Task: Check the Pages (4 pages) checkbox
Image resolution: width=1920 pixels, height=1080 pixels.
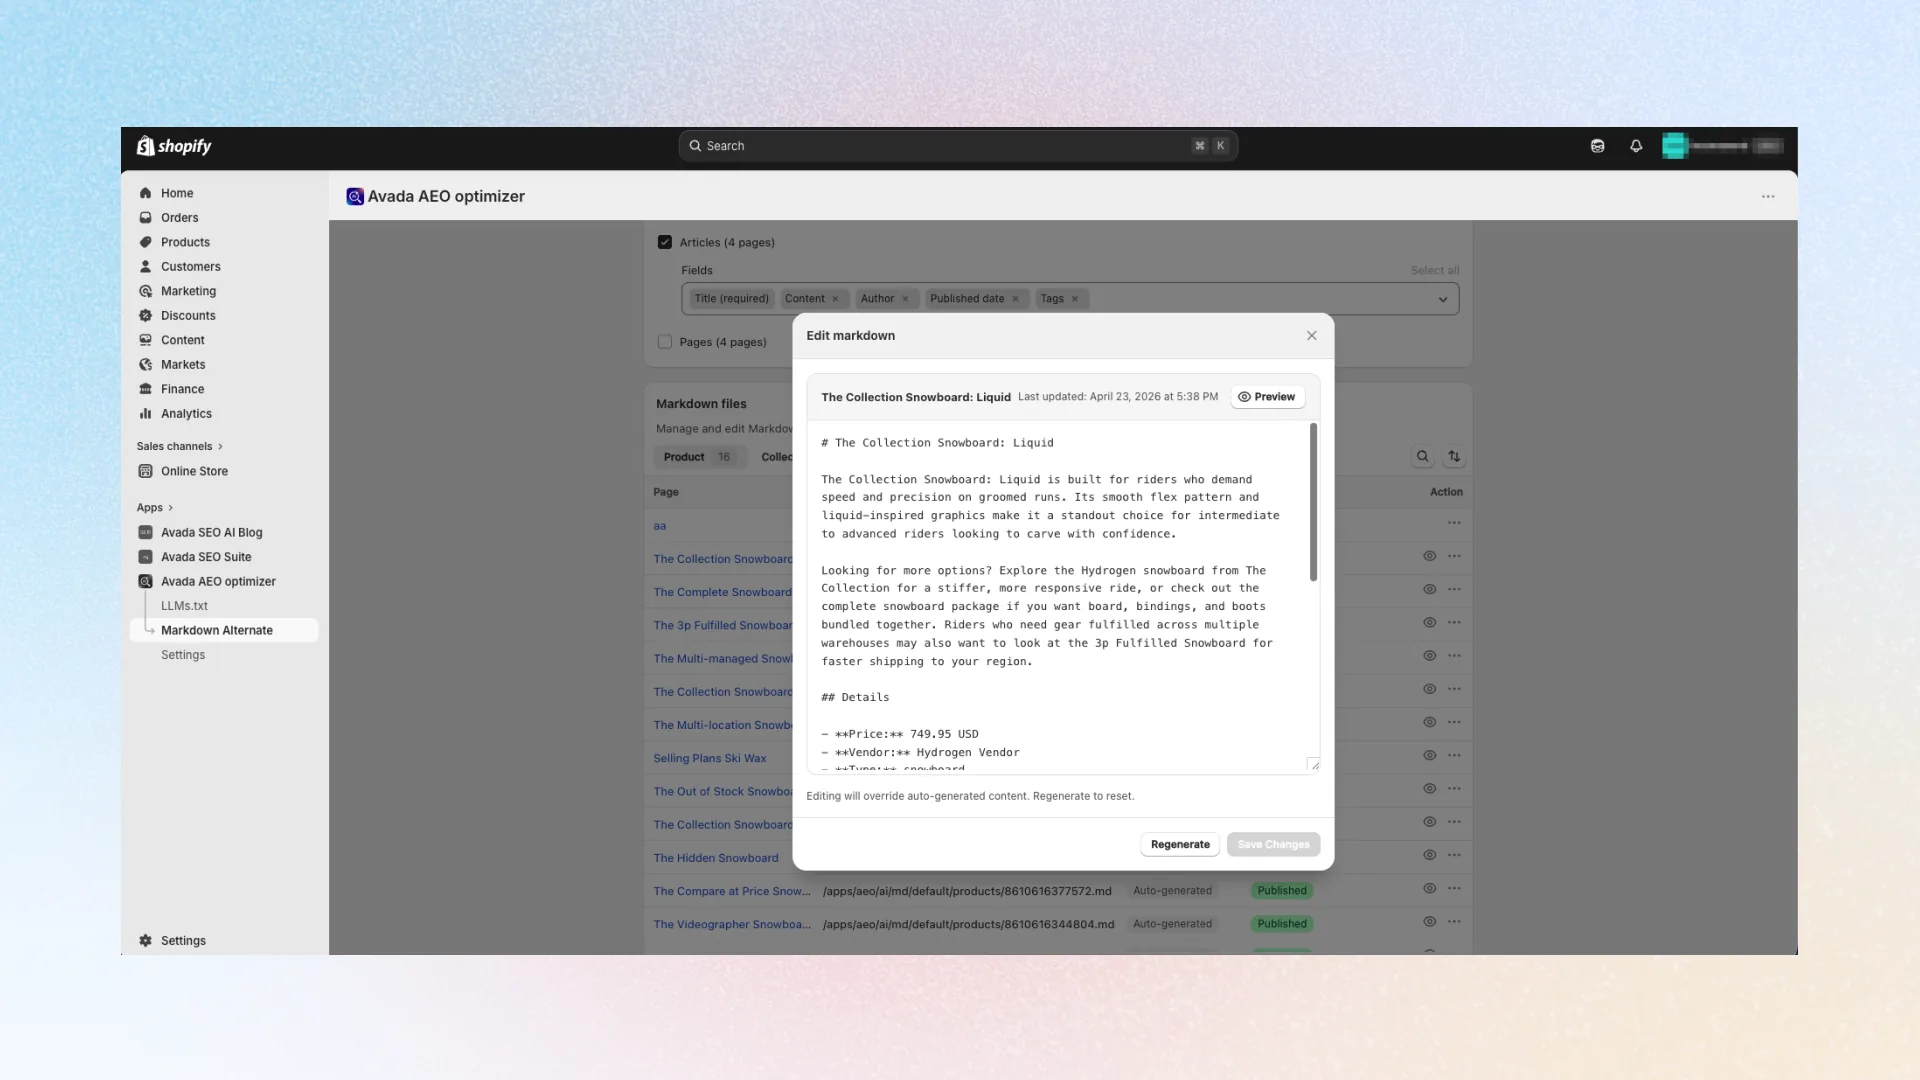Action: [665, 342]
